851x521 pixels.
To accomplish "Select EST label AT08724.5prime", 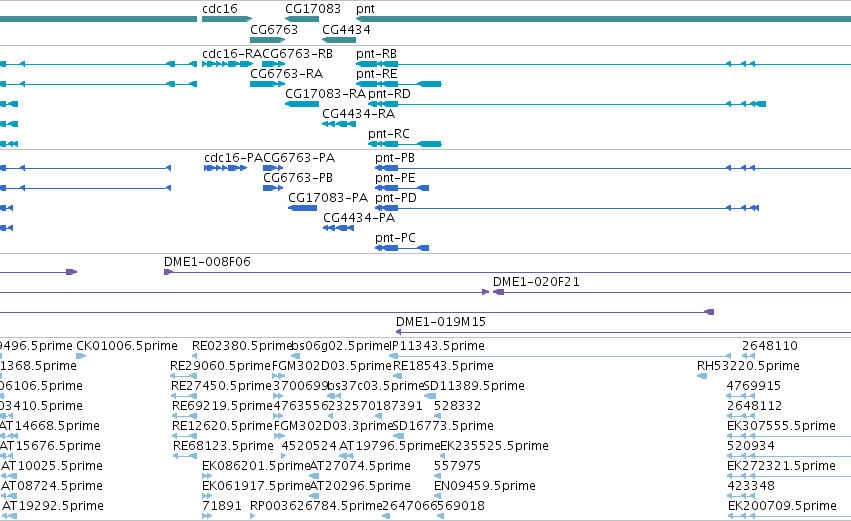I will (52, 487).
